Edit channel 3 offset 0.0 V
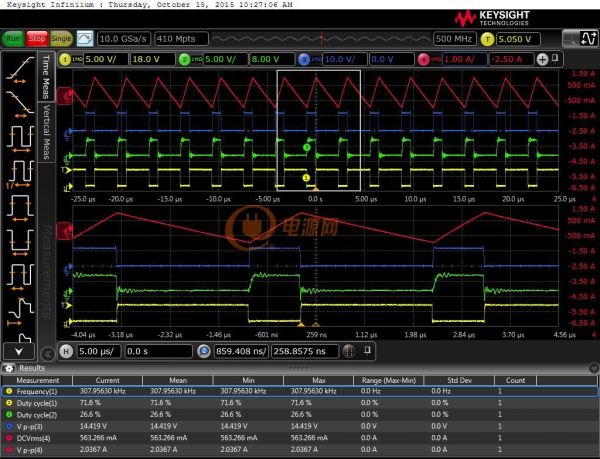The width and height of the screenshot is (600, 459). (392, 59)
